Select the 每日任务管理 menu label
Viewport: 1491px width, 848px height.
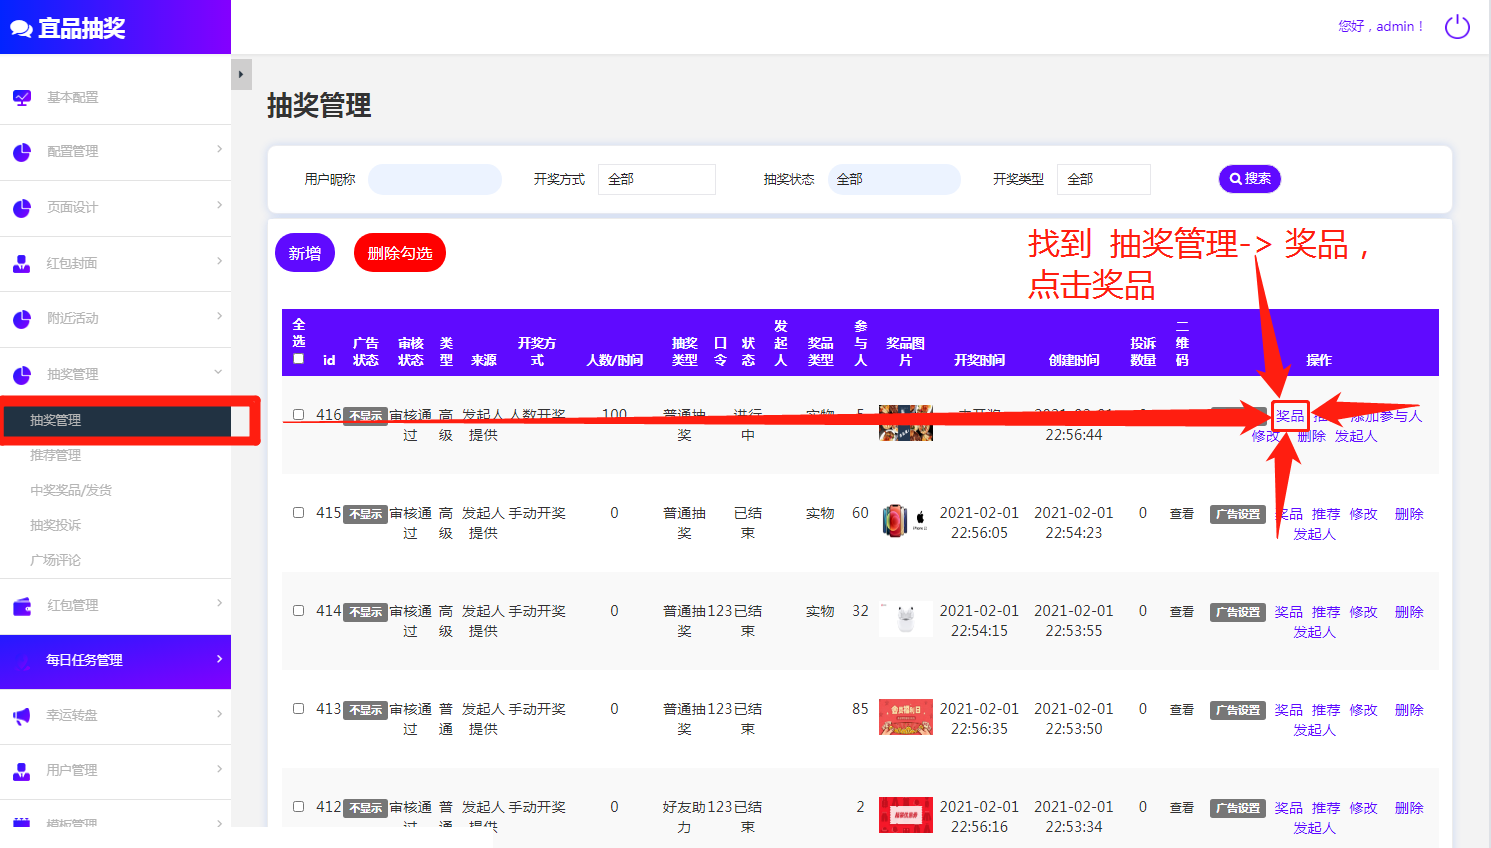pyautogui.click(x=84, y=660)
